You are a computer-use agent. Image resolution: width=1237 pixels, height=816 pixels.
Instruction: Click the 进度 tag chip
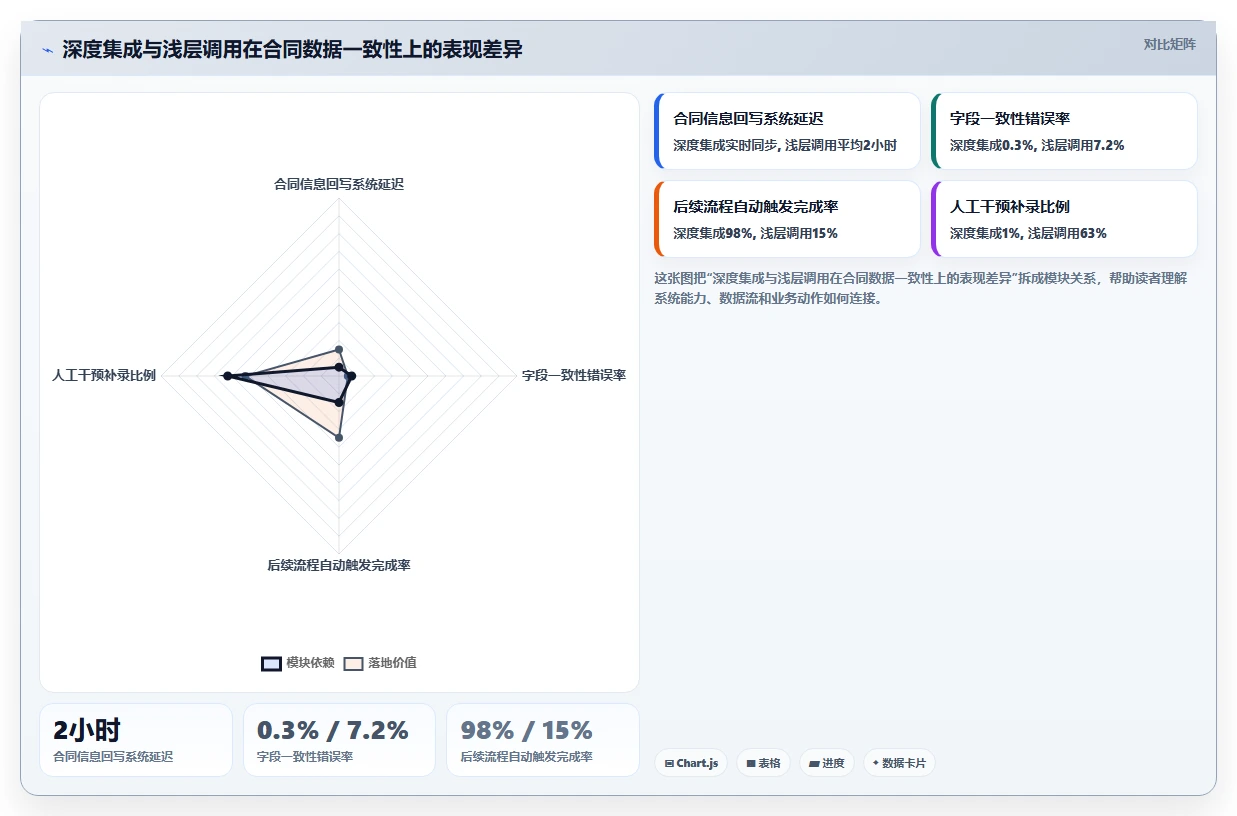827,763
